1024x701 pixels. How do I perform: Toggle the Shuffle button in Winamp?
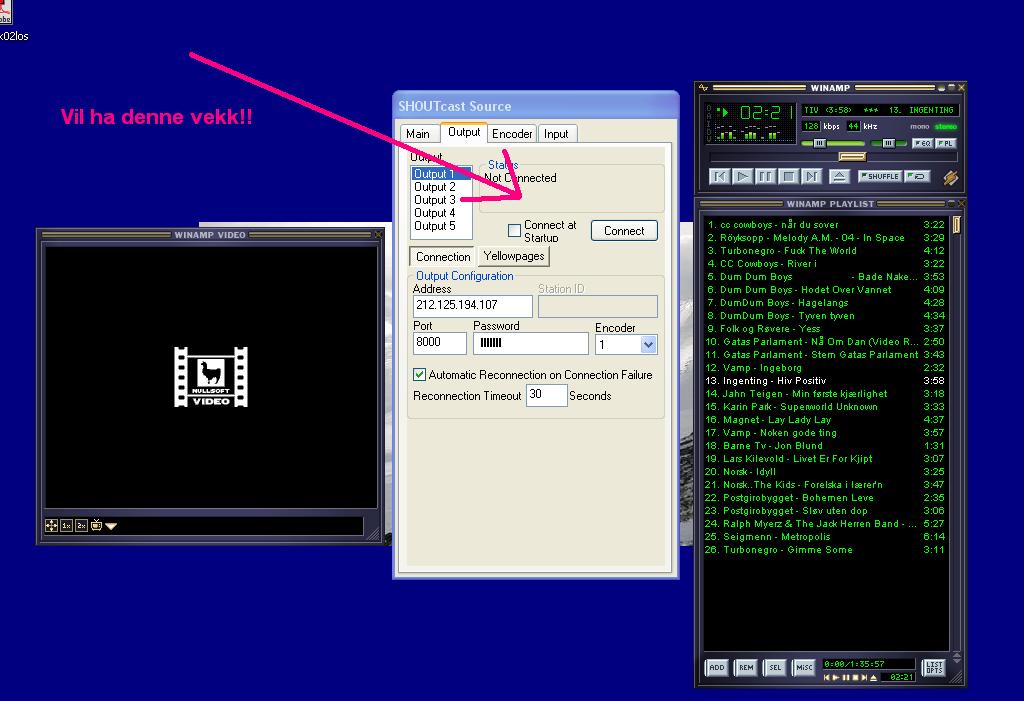tap(880, 176)
